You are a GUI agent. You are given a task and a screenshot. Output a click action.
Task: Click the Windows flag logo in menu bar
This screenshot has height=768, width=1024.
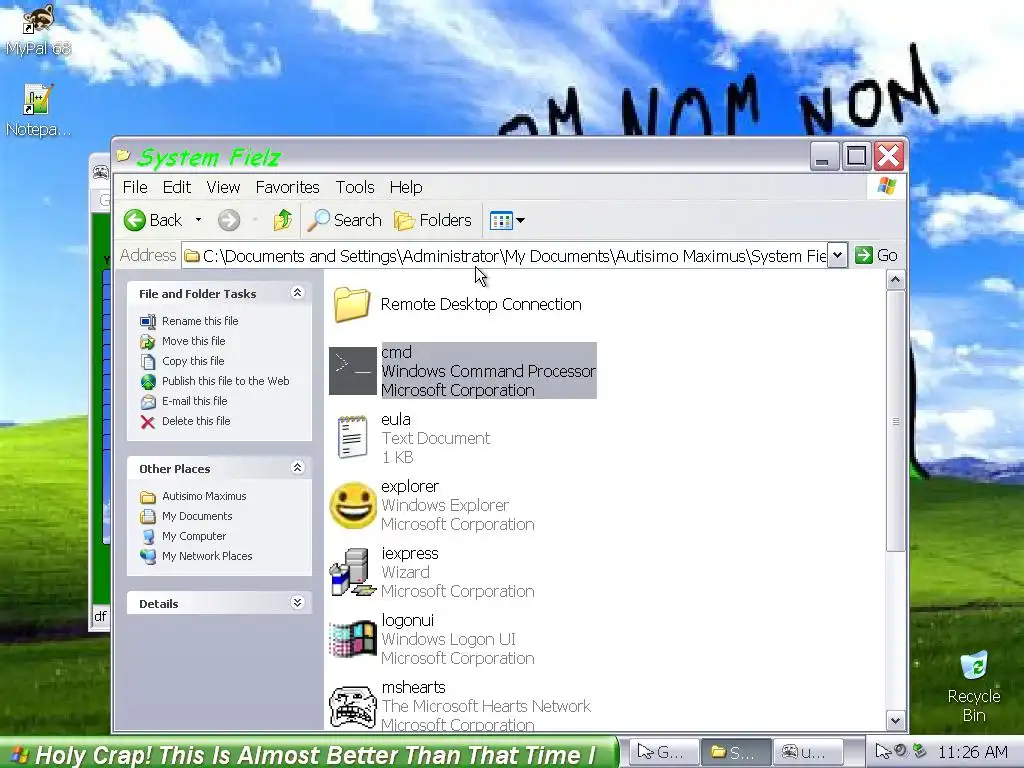point(886,187)
